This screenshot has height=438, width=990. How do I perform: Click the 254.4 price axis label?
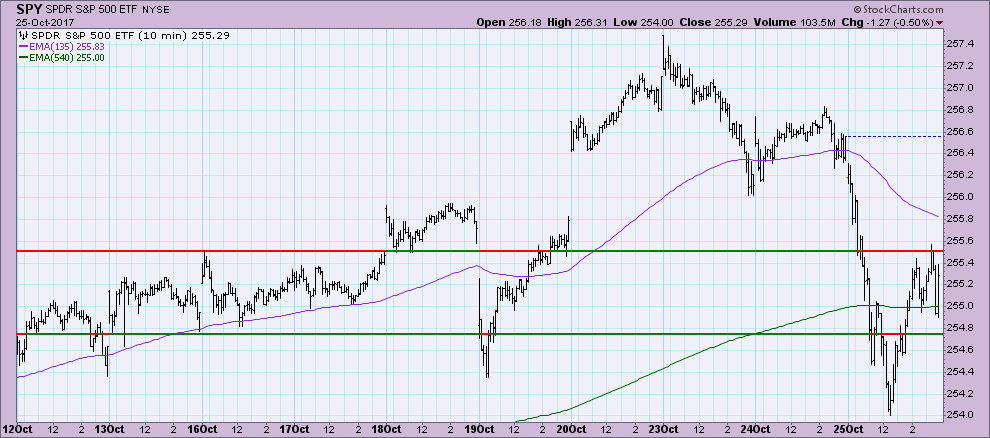[960, 371]
